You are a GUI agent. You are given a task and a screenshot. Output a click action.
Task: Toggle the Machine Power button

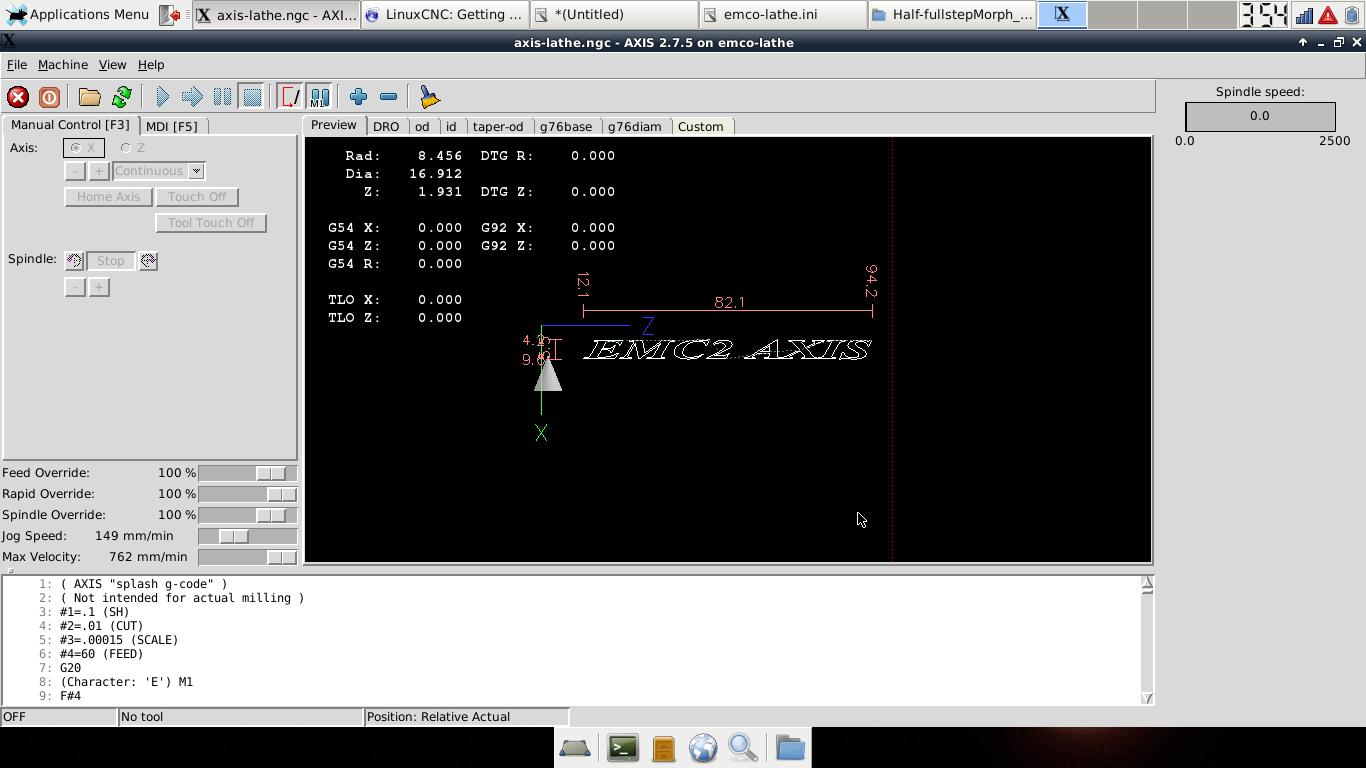(49, 97)
